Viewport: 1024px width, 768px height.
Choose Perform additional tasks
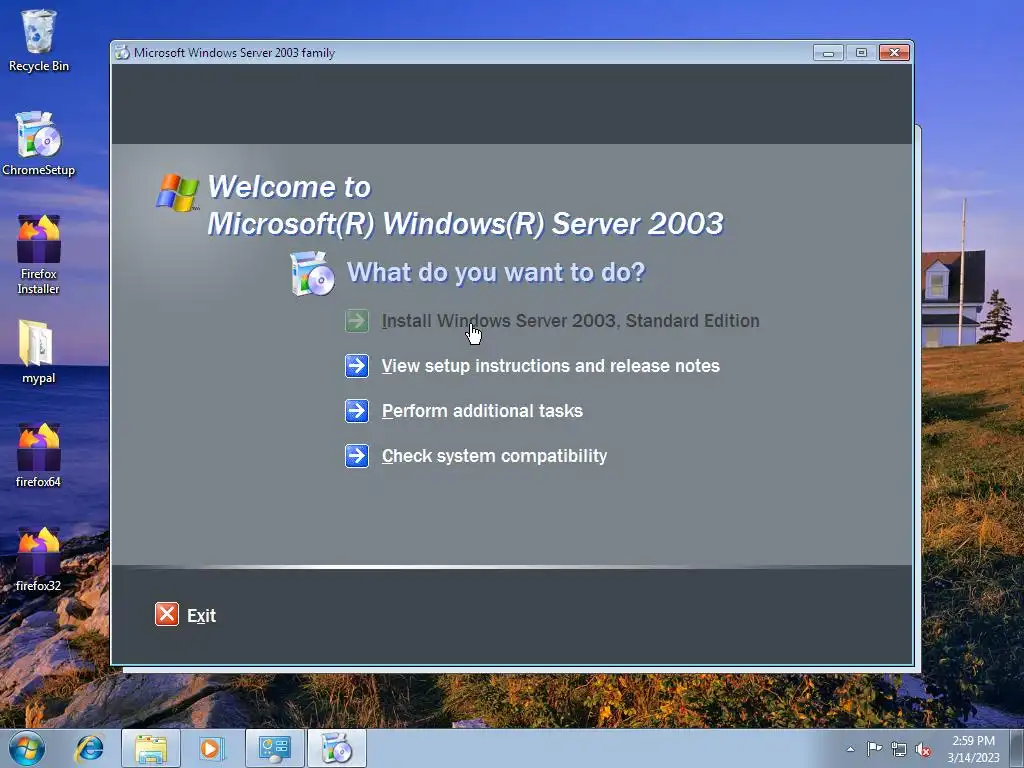[x=482, y=411]
